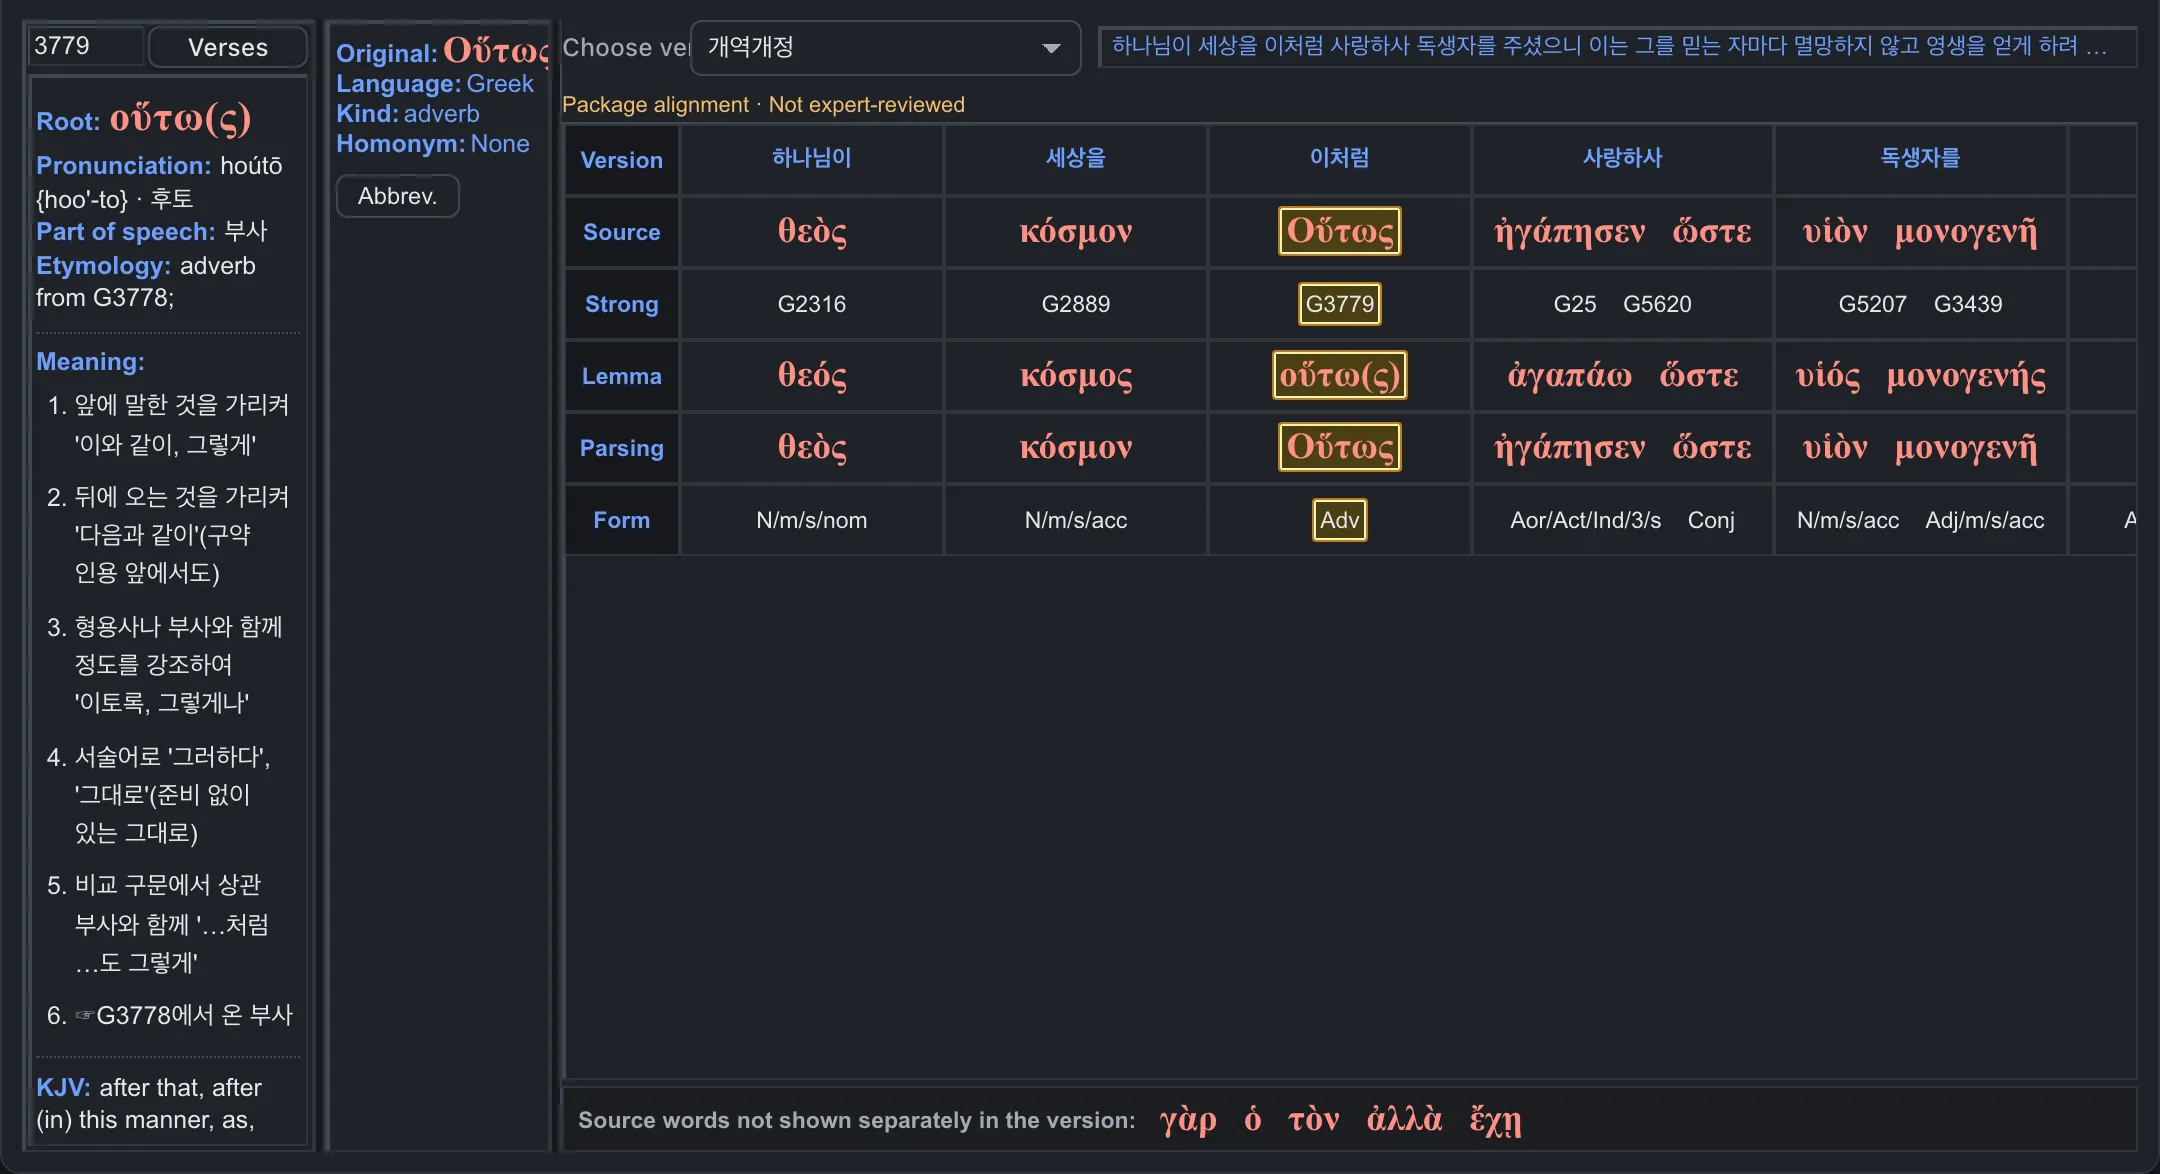The image size is (2160, 1174).
Task: Click the Korean verse text bar
Action: 1617,46
